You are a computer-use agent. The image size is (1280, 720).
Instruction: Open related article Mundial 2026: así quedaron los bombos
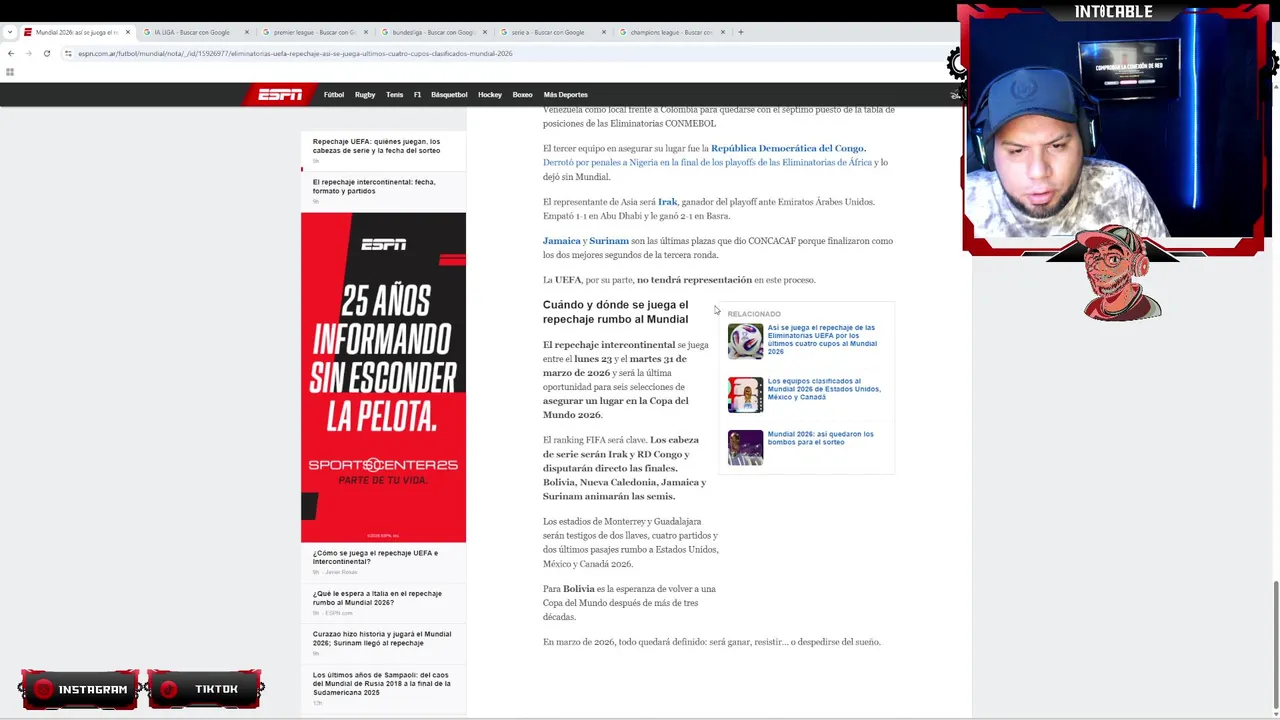pyautogui.click(x=820, y=438)
